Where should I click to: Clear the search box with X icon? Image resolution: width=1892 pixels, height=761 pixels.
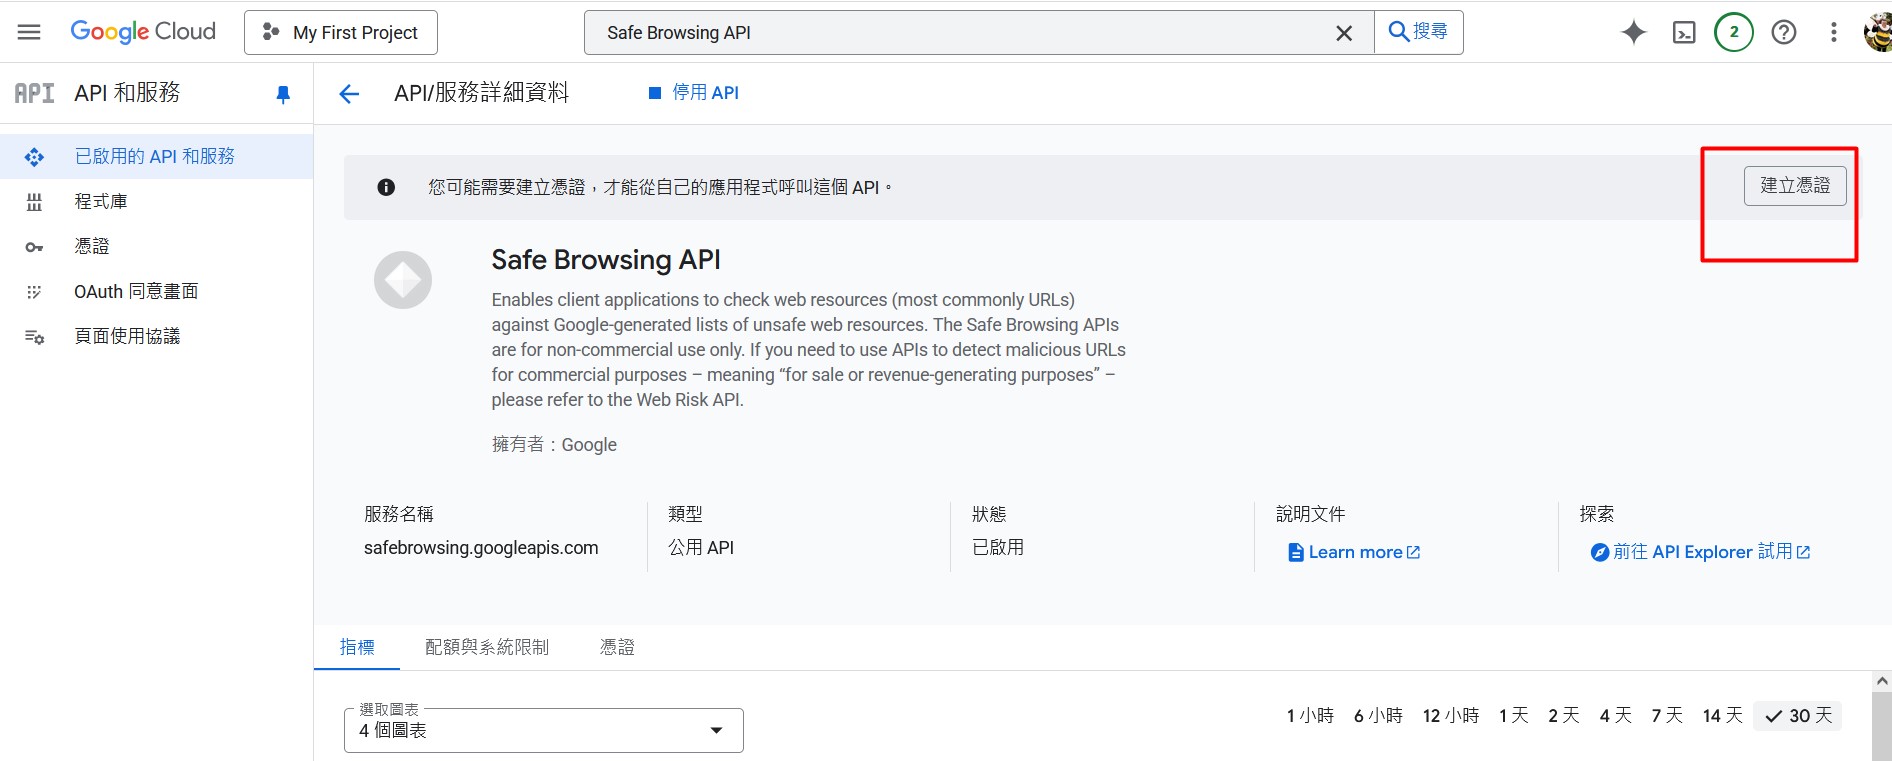point(1344,33)
